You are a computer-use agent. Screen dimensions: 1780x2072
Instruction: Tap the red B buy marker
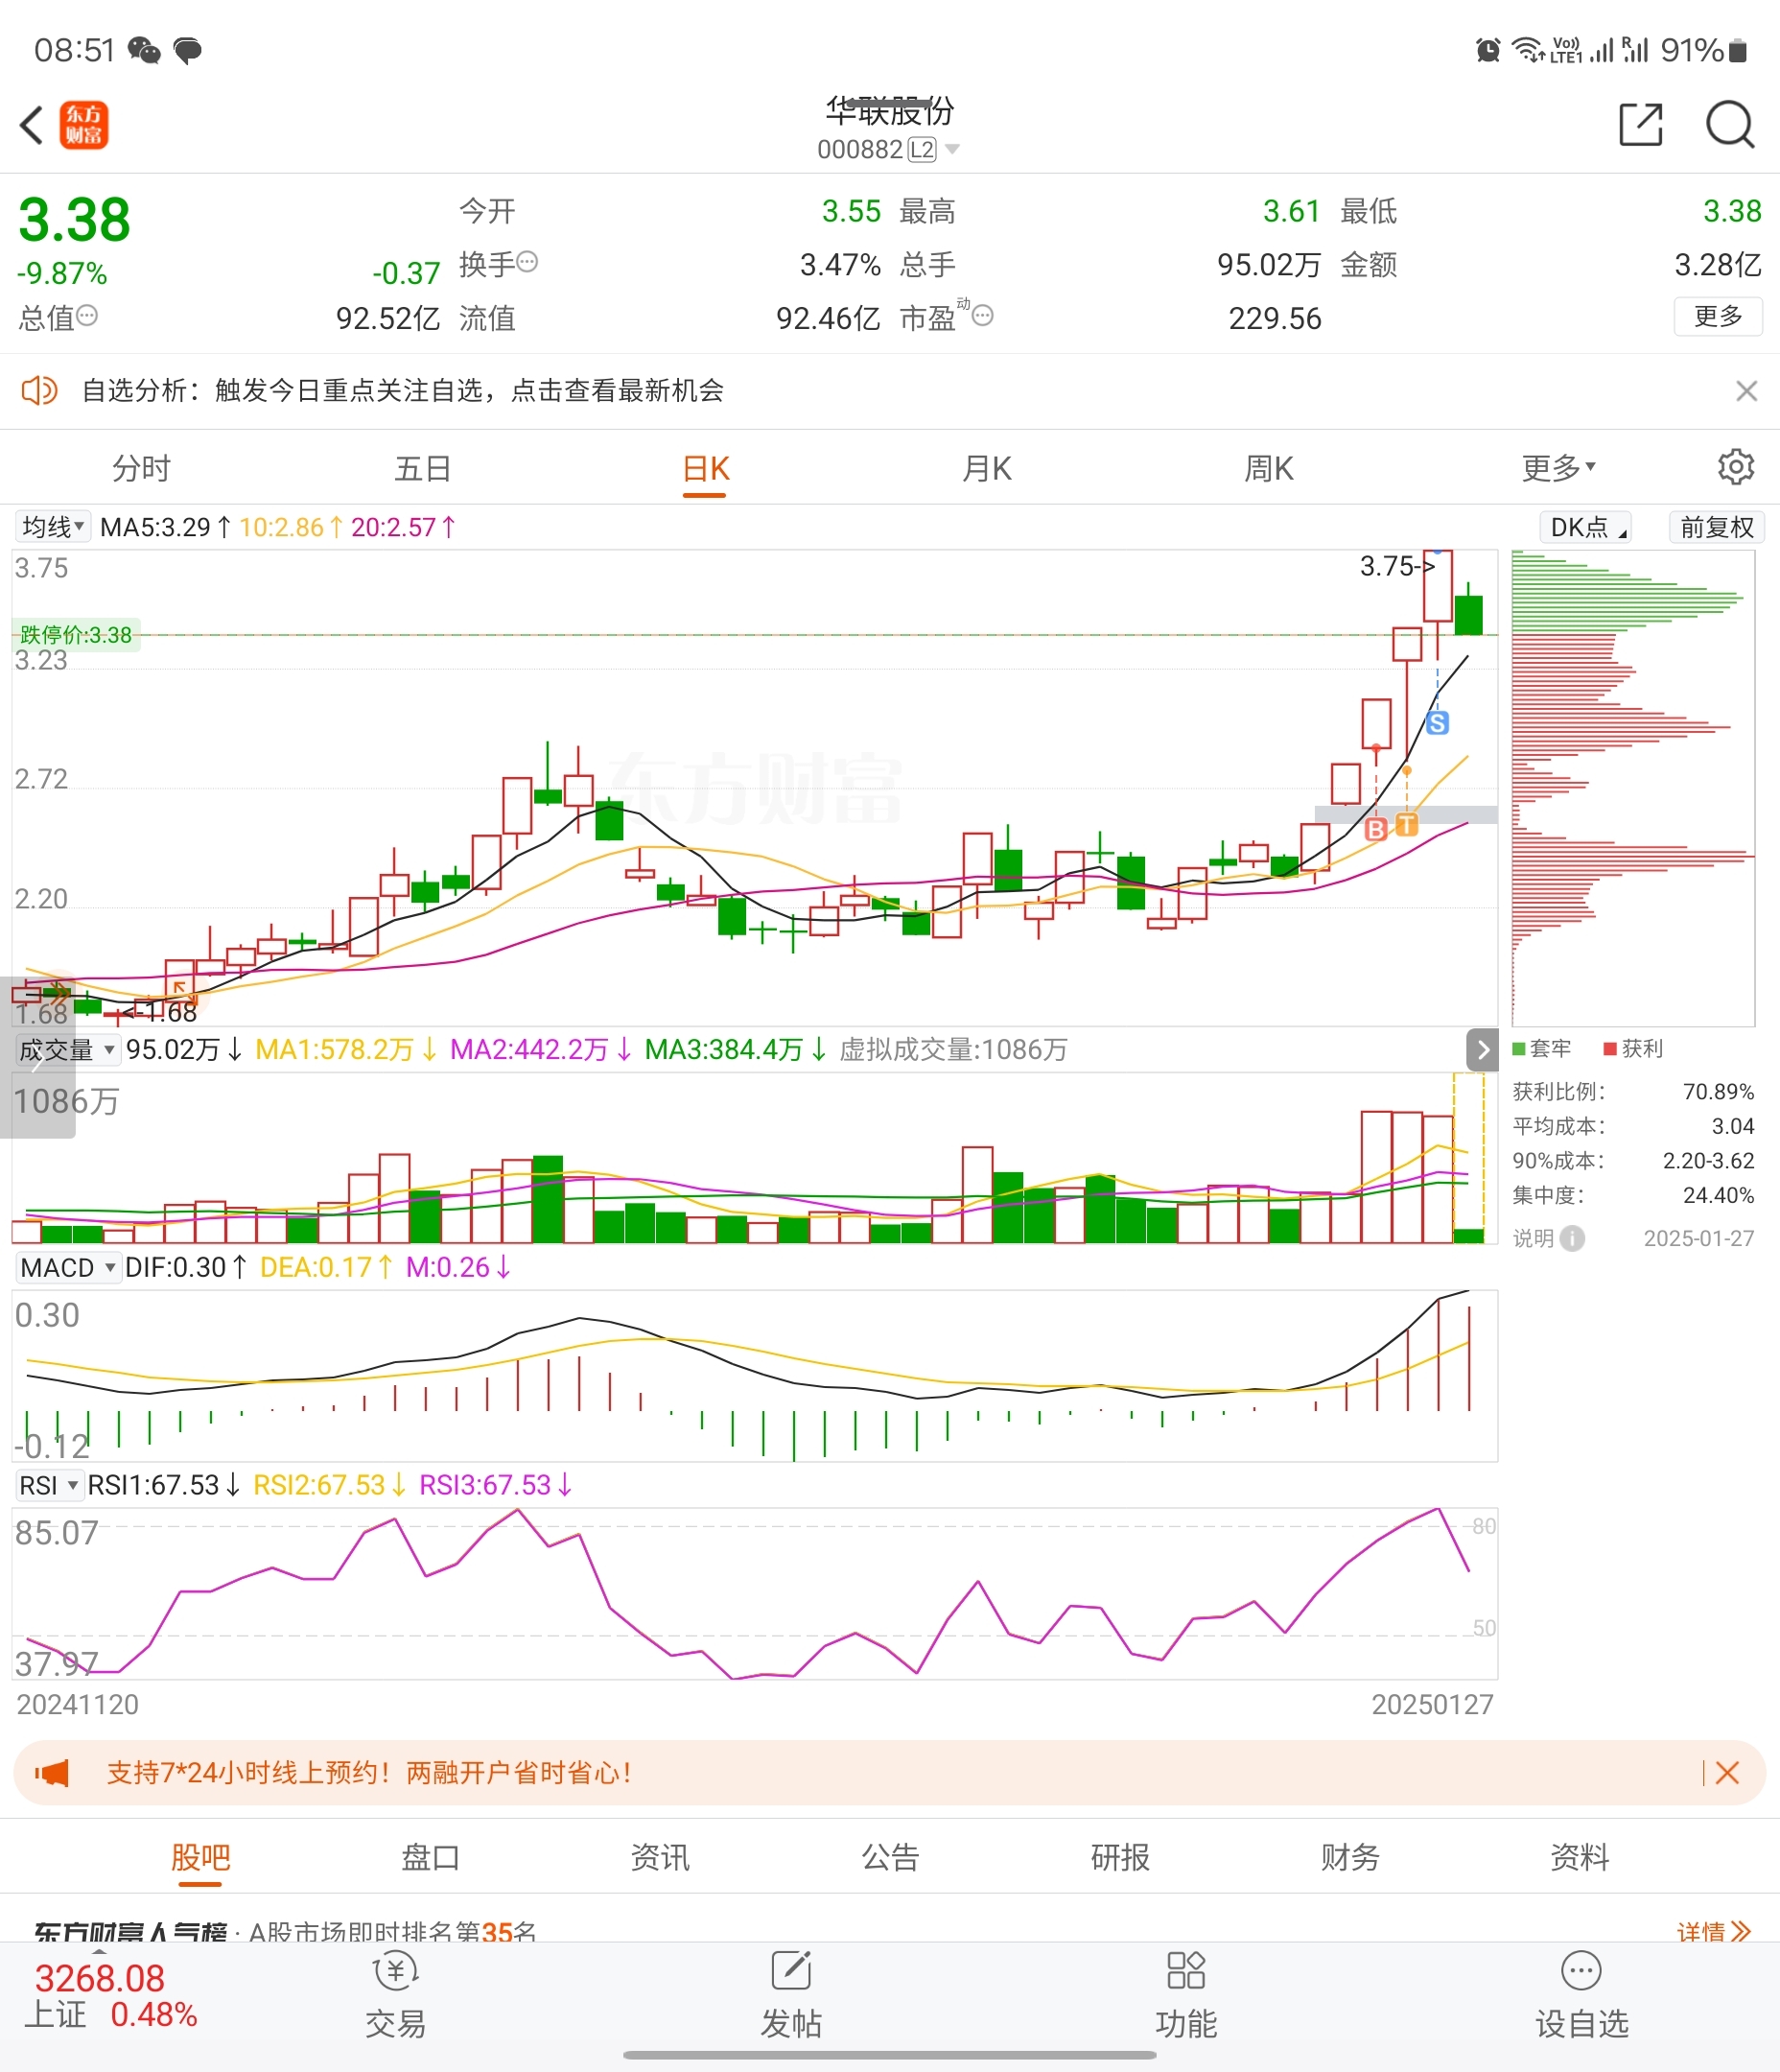(1376, 828)
